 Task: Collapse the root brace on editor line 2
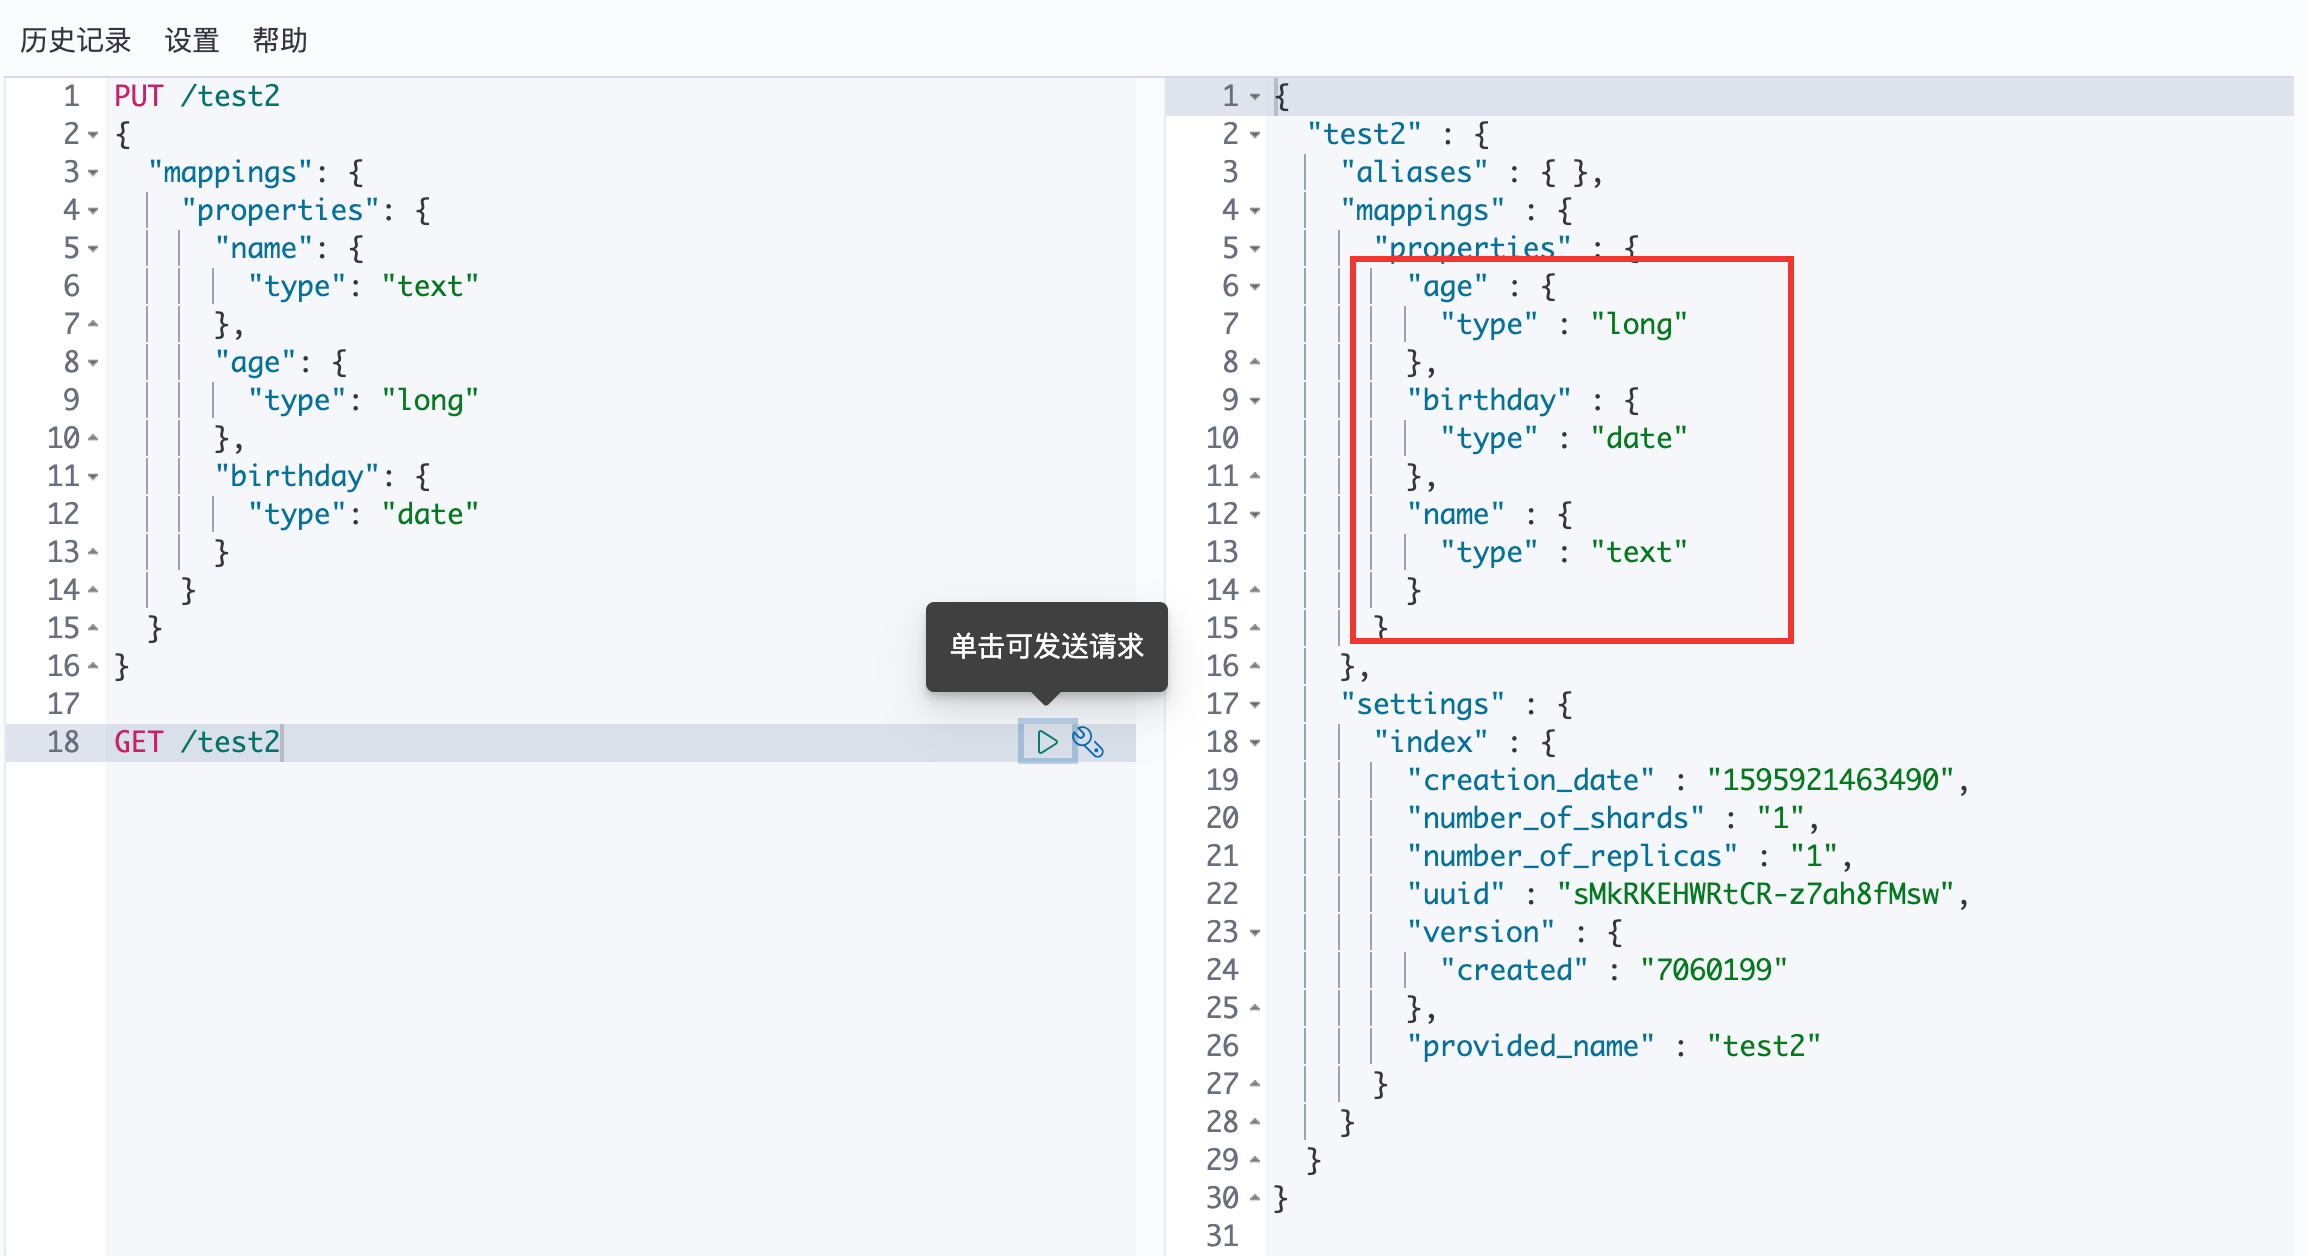[93, 135]
